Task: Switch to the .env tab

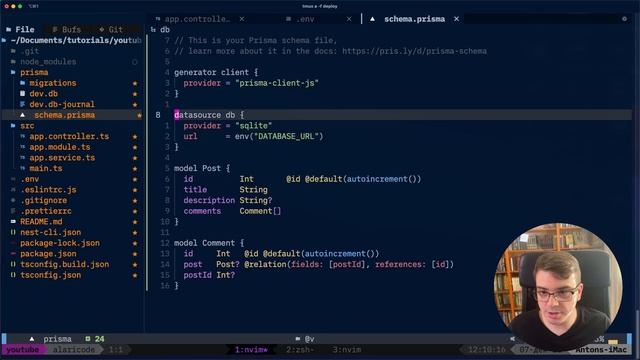Action: (305, 19)
